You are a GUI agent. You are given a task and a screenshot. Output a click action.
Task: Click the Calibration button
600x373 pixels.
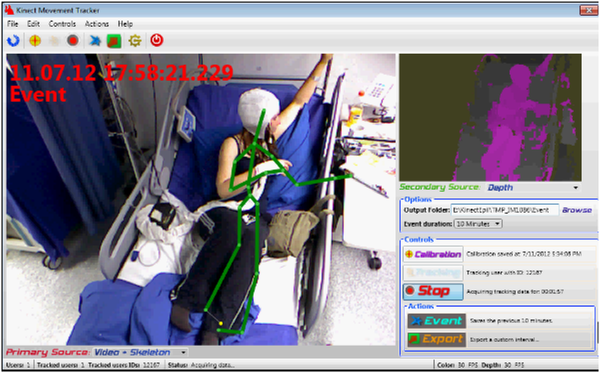(x=433, y=254)
